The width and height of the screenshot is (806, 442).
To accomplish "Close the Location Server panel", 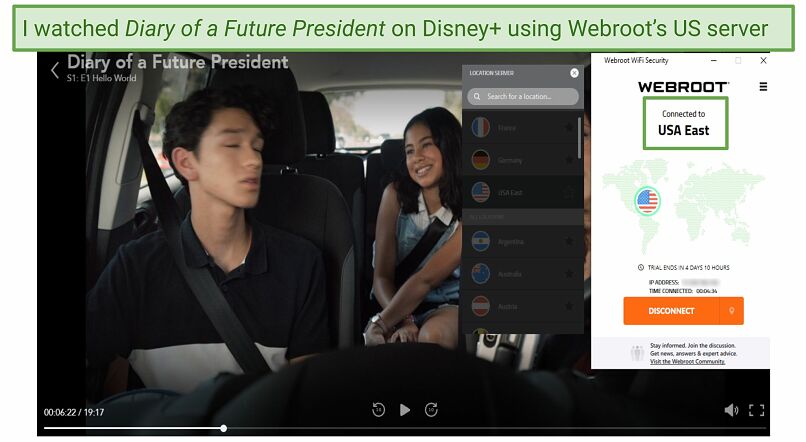I will point(574,73).
